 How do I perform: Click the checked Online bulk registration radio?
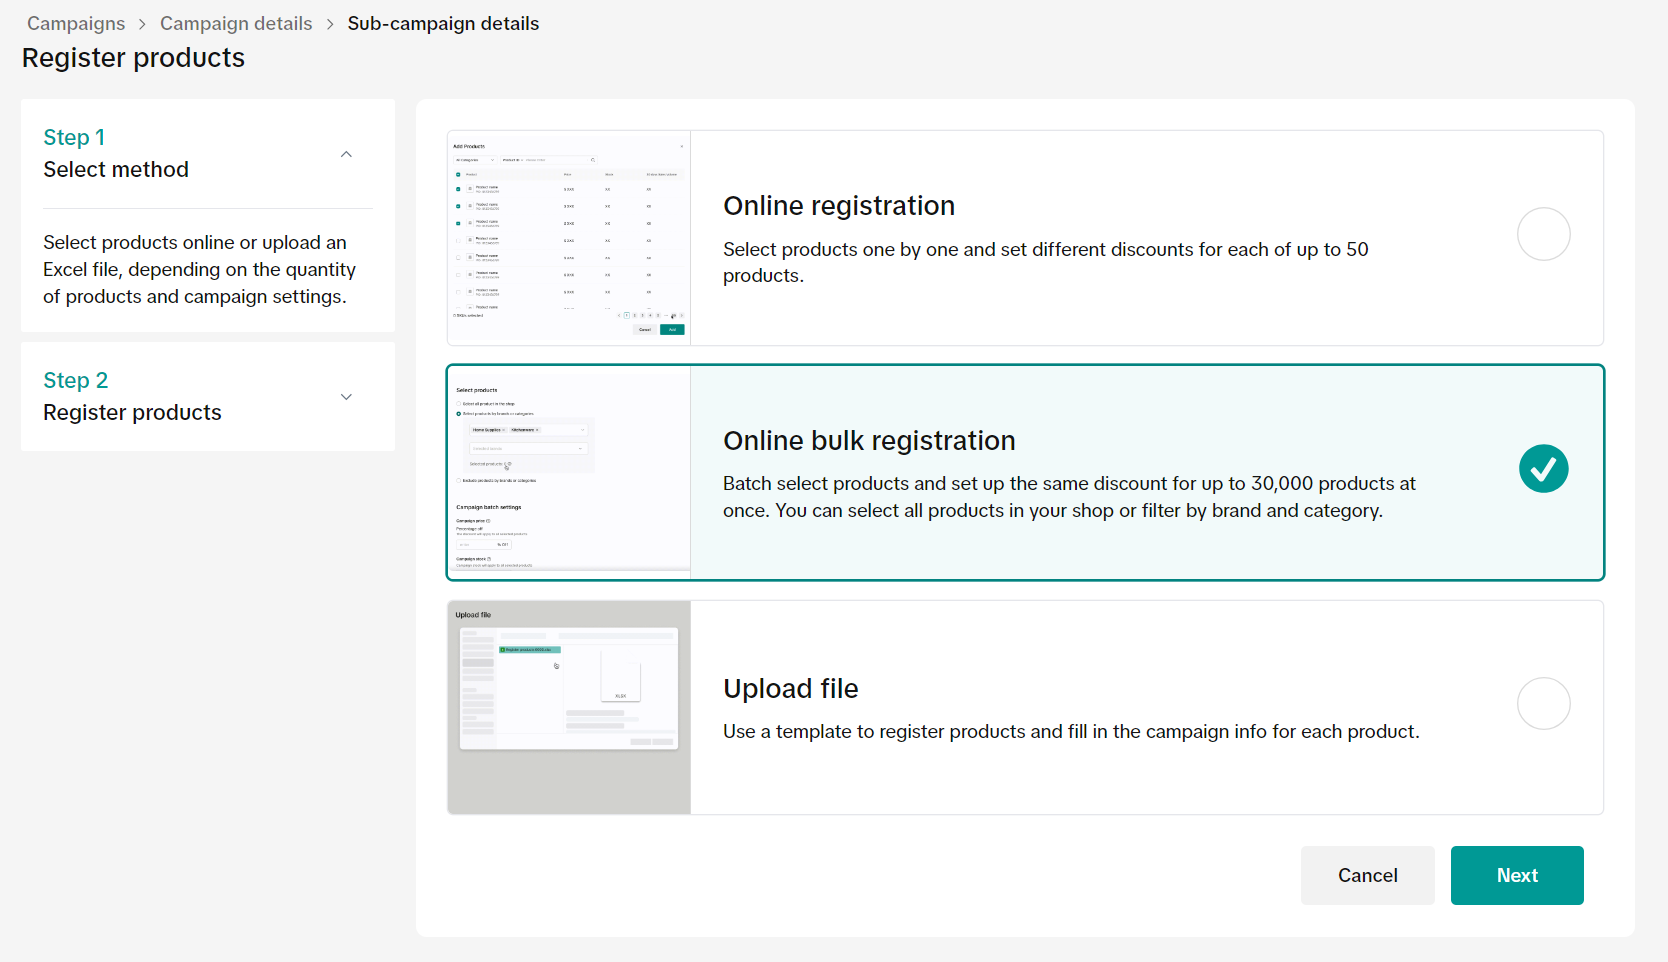pyautogui.click(x=1543, y=469)
